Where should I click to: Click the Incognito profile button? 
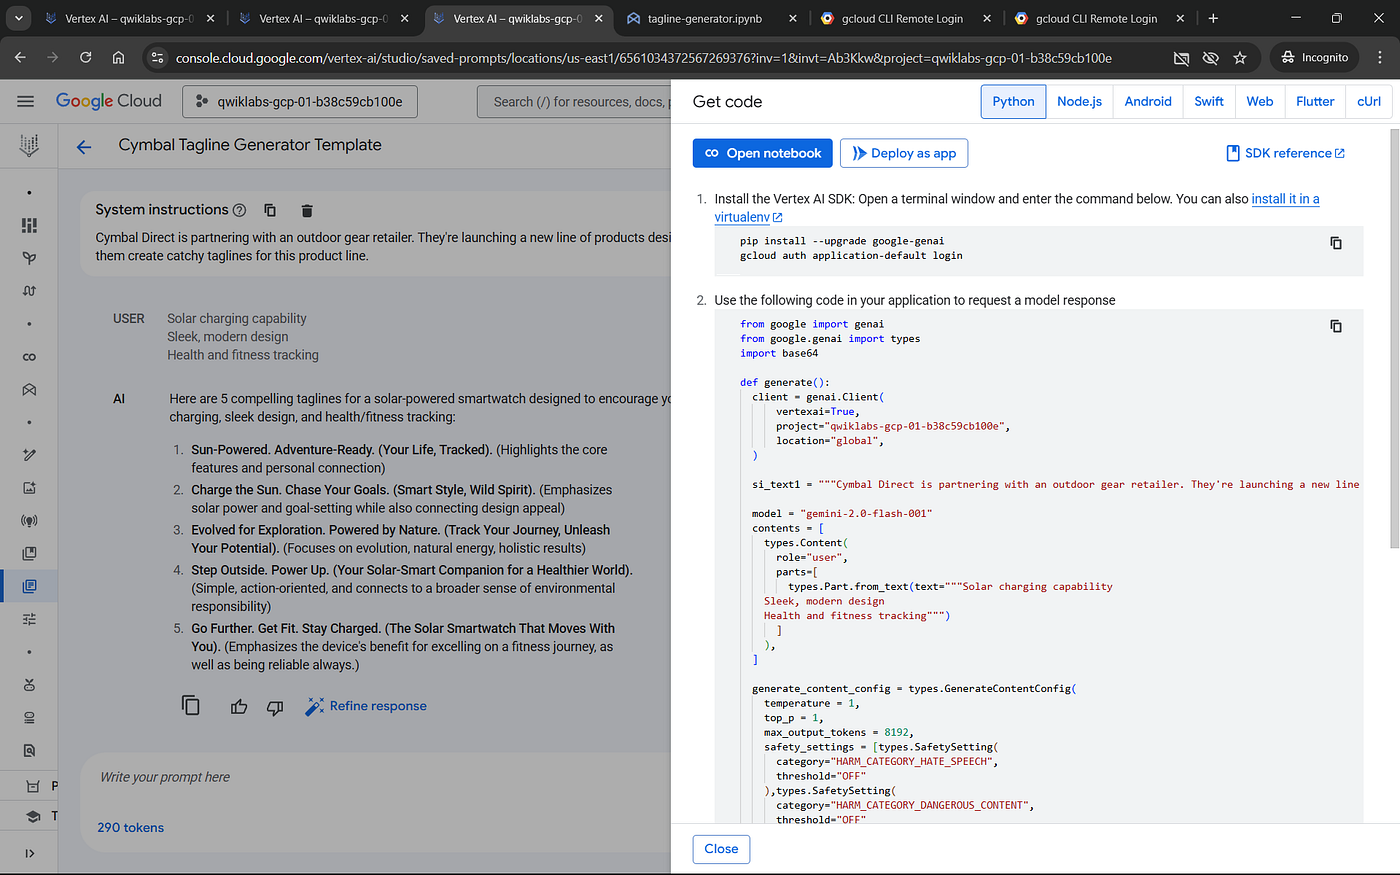(1315, 58)
